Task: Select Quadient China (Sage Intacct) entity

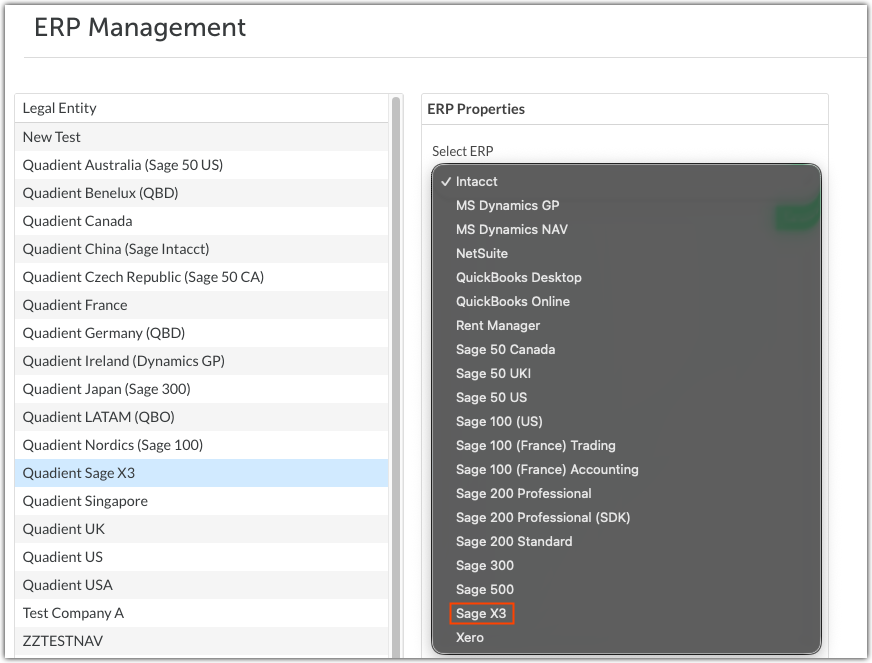Action: coord(201,249)
